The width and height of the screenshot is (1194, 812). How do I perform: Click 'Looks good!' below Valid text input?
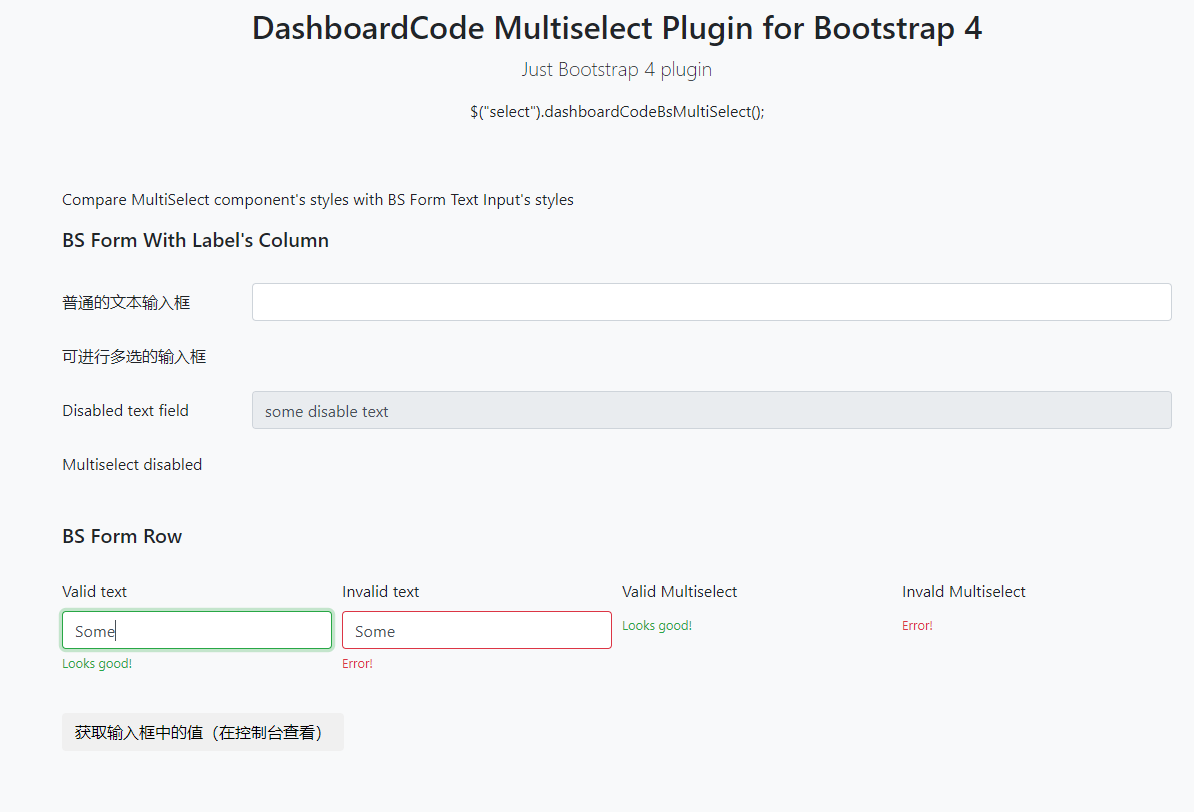click(x=97, y=663)
